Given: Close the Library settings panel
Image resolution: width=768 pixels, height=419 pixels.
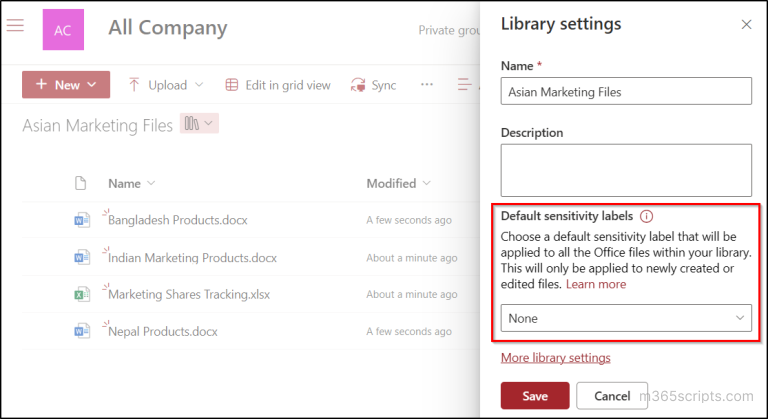Looking at the screenshot, I should [x=746, y=25].
